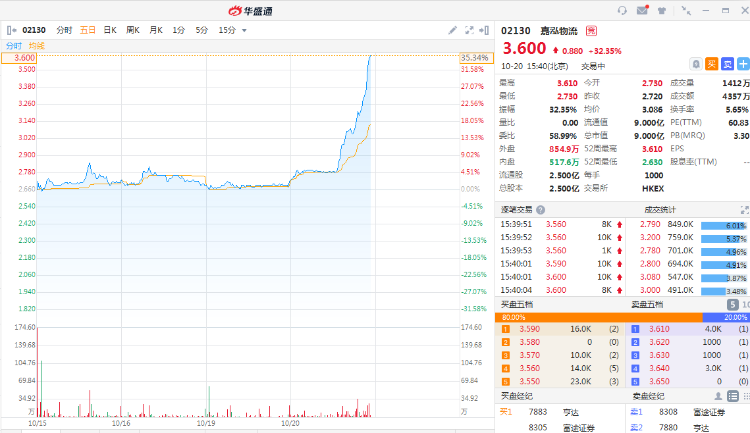
Task: Expand the 成交统计 panel icon
Action: pos(744,210)
